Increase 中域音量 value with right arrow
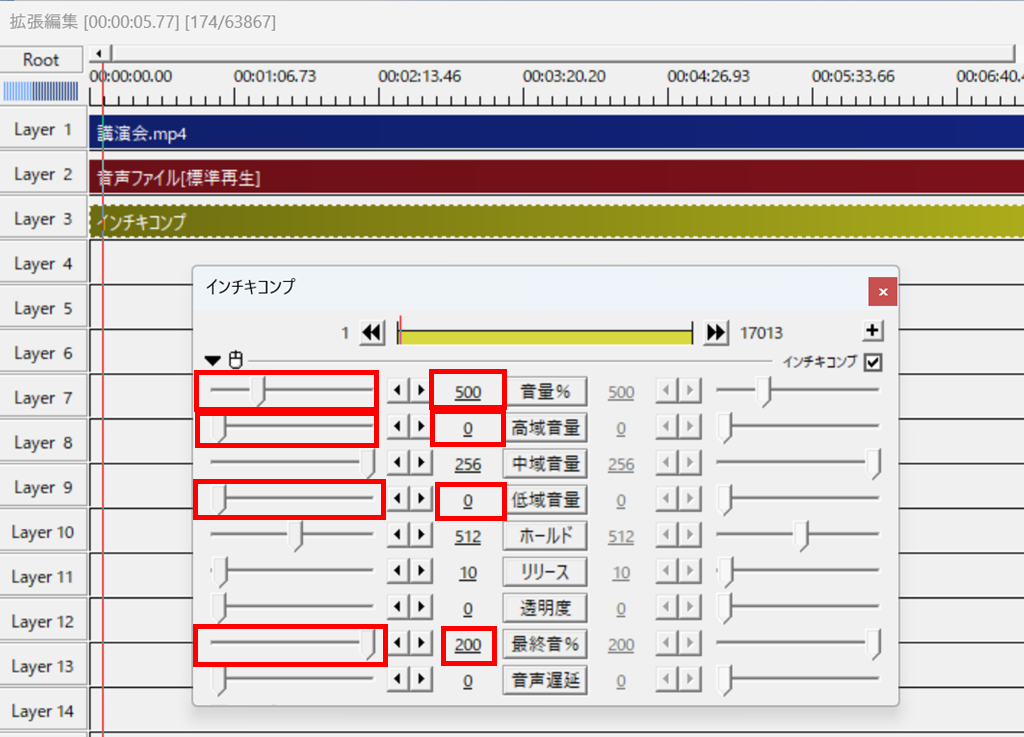This screenshot has width=1024, height=737. coord(422,463)
